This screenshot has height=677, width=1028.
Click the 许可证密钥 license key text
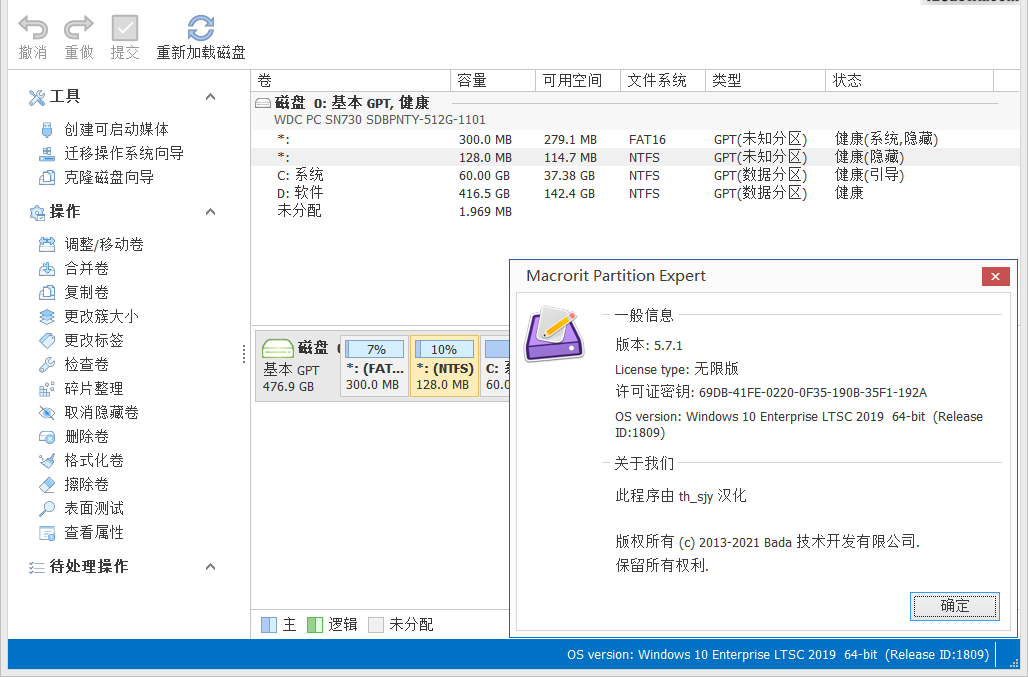(x=770, y=393)
